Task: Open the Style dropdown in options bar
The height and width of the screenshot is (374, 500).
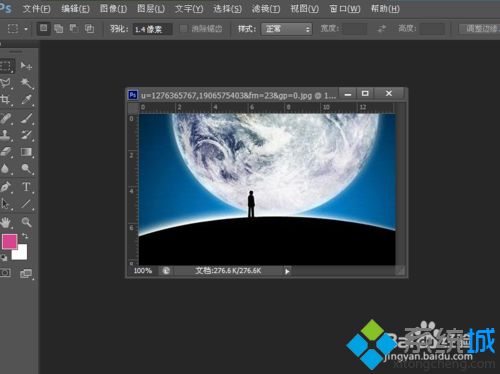Action: (287, 29)
